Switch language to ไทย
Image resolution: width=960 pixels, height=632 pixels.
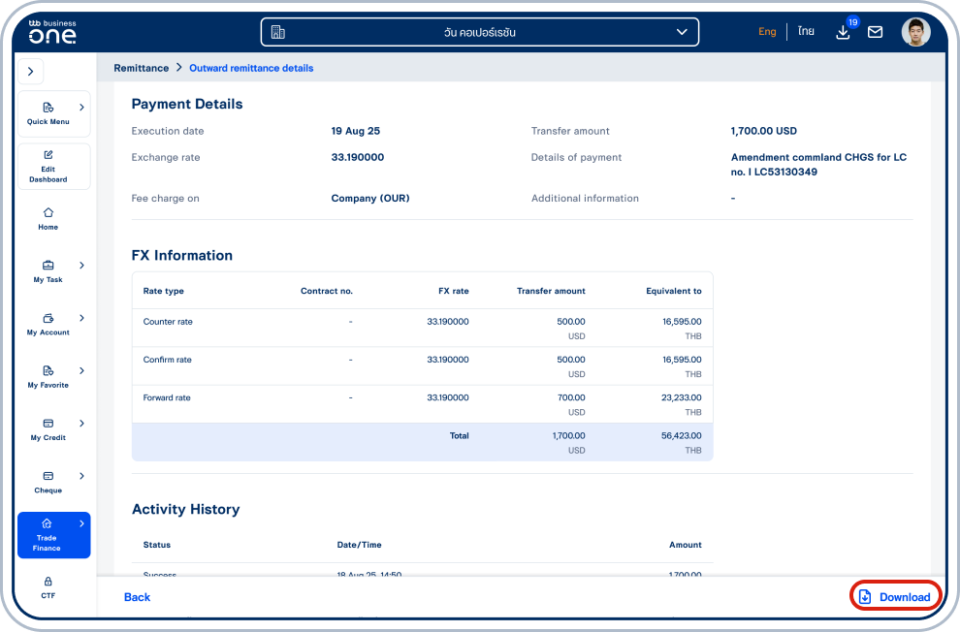[805, 32]
